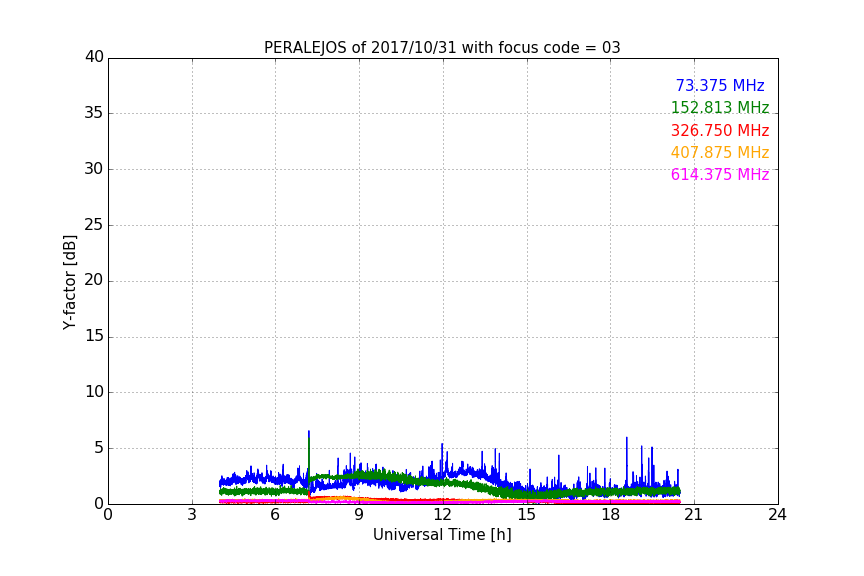The image size is (864, 576).
Task: Click the x-axis tick label '12'
Action: coord(442,515)
